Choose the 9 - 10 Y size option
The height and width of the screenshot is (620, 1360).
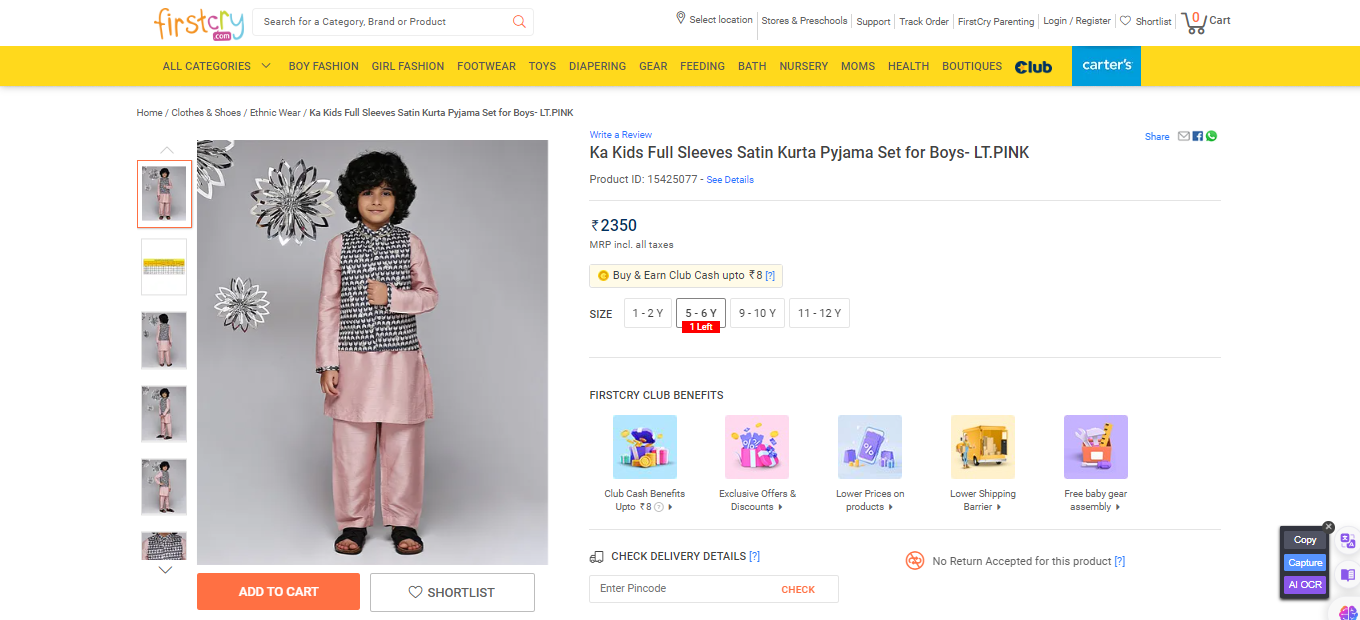(x=757, y=313)
